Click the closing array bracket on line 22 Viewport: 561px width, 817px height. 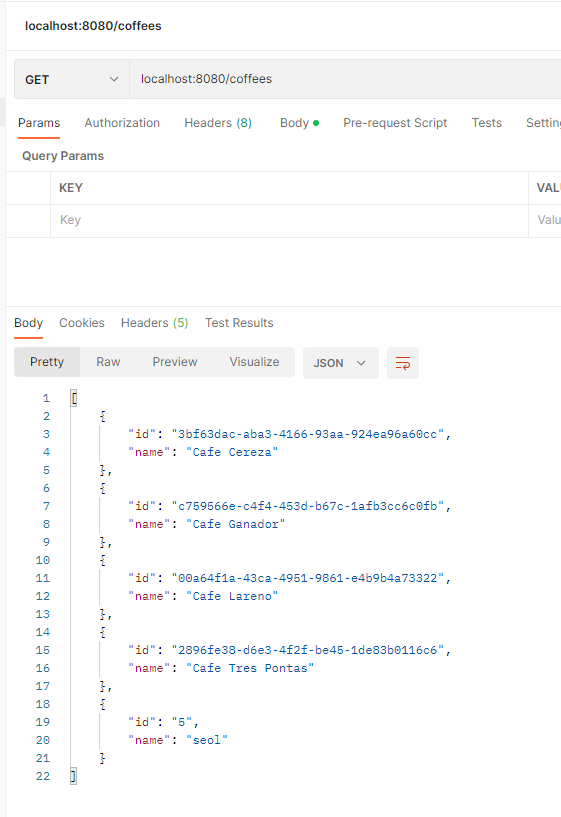tap(73, 776)
